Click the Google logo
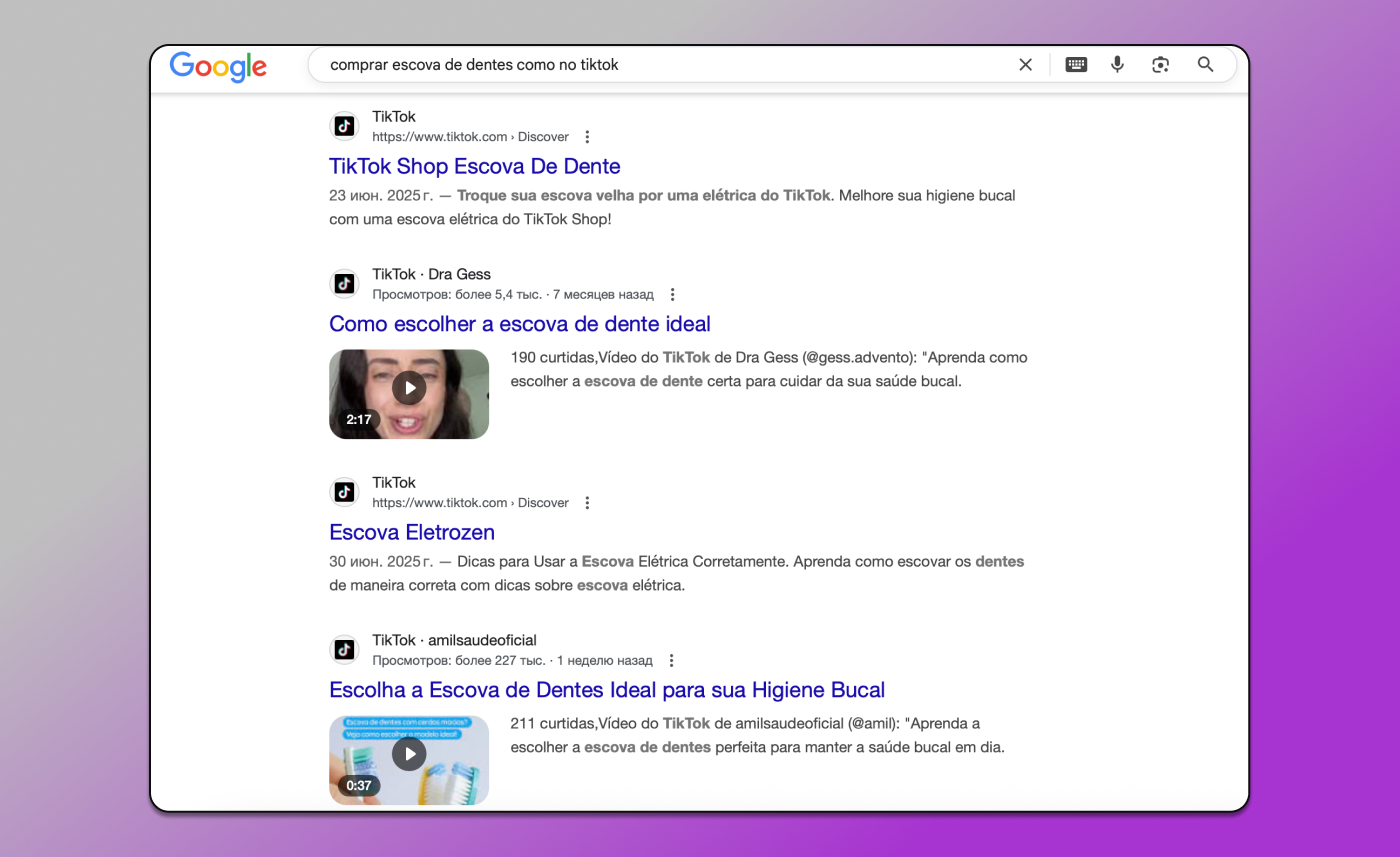 (x=218, y=66)
